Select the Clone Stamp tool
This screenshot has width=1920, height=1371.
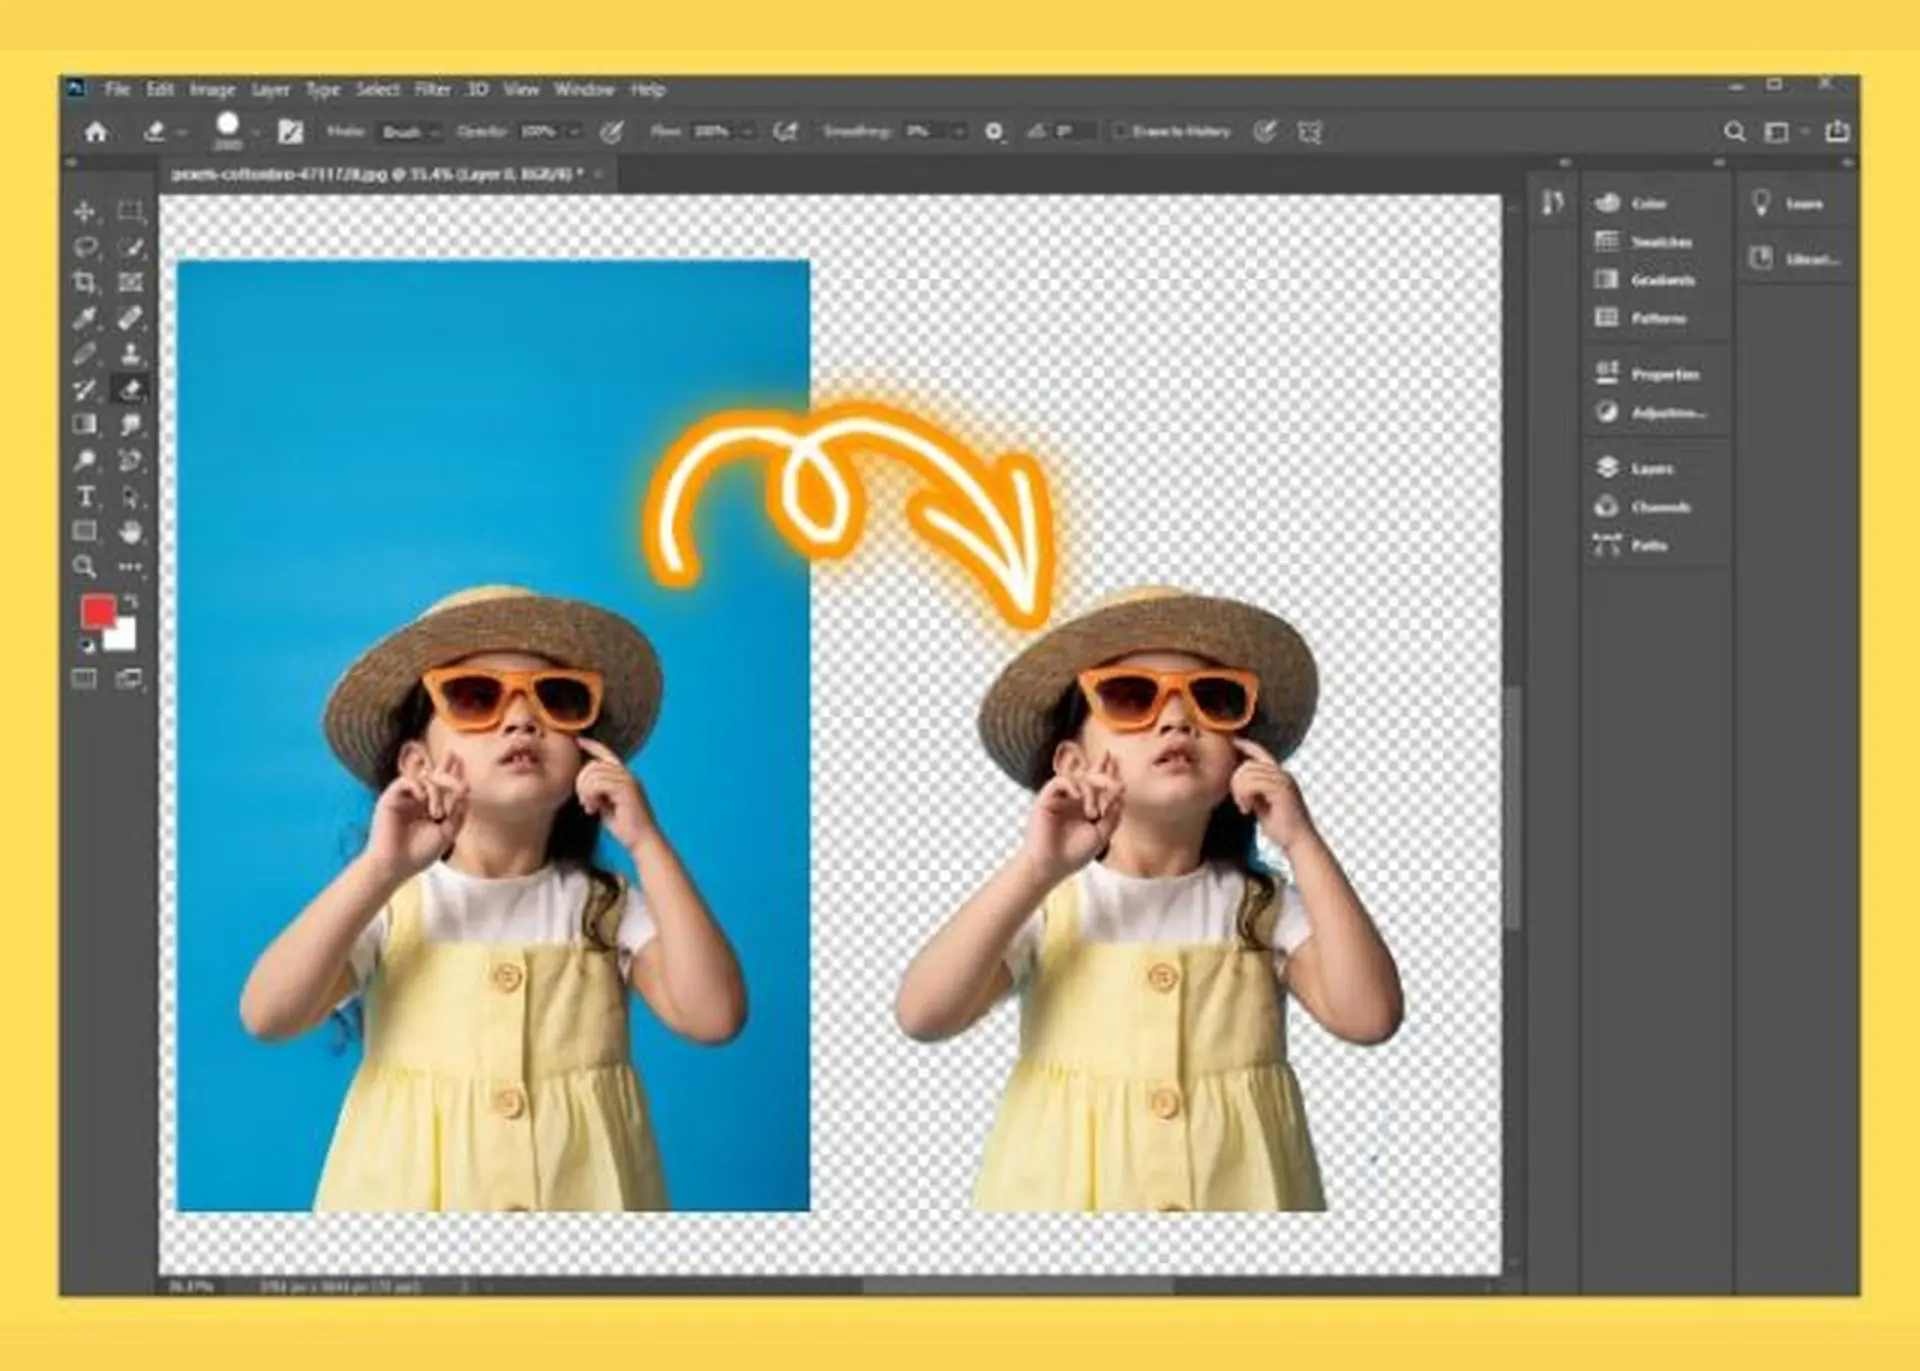(130, 354)
